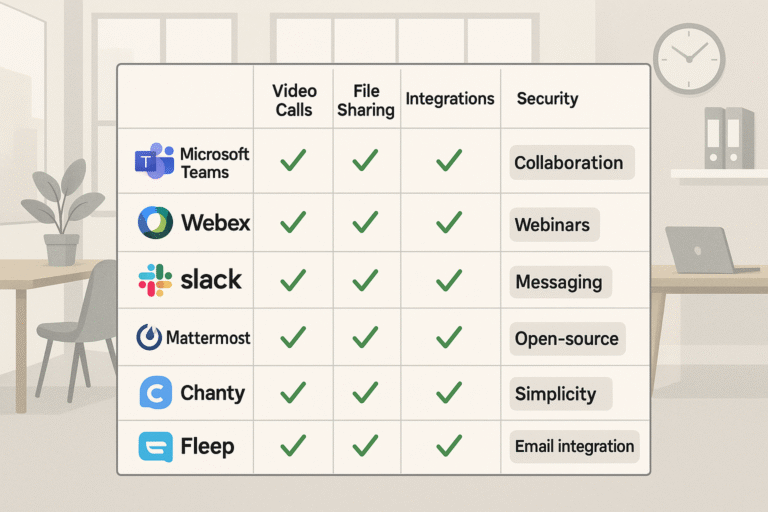Click the Microsoft Teams name text
Image resolution: width=768 pixels, height=512 pixels.
(x=215, y=163)
